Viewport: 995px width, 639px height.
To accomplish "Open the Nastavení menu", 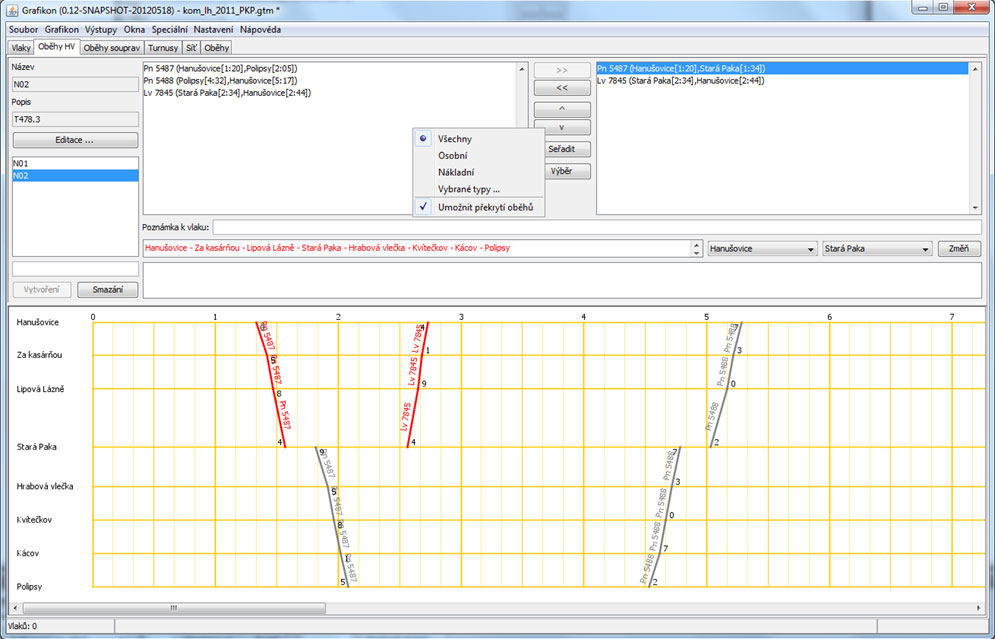I will tap(213, 30).
